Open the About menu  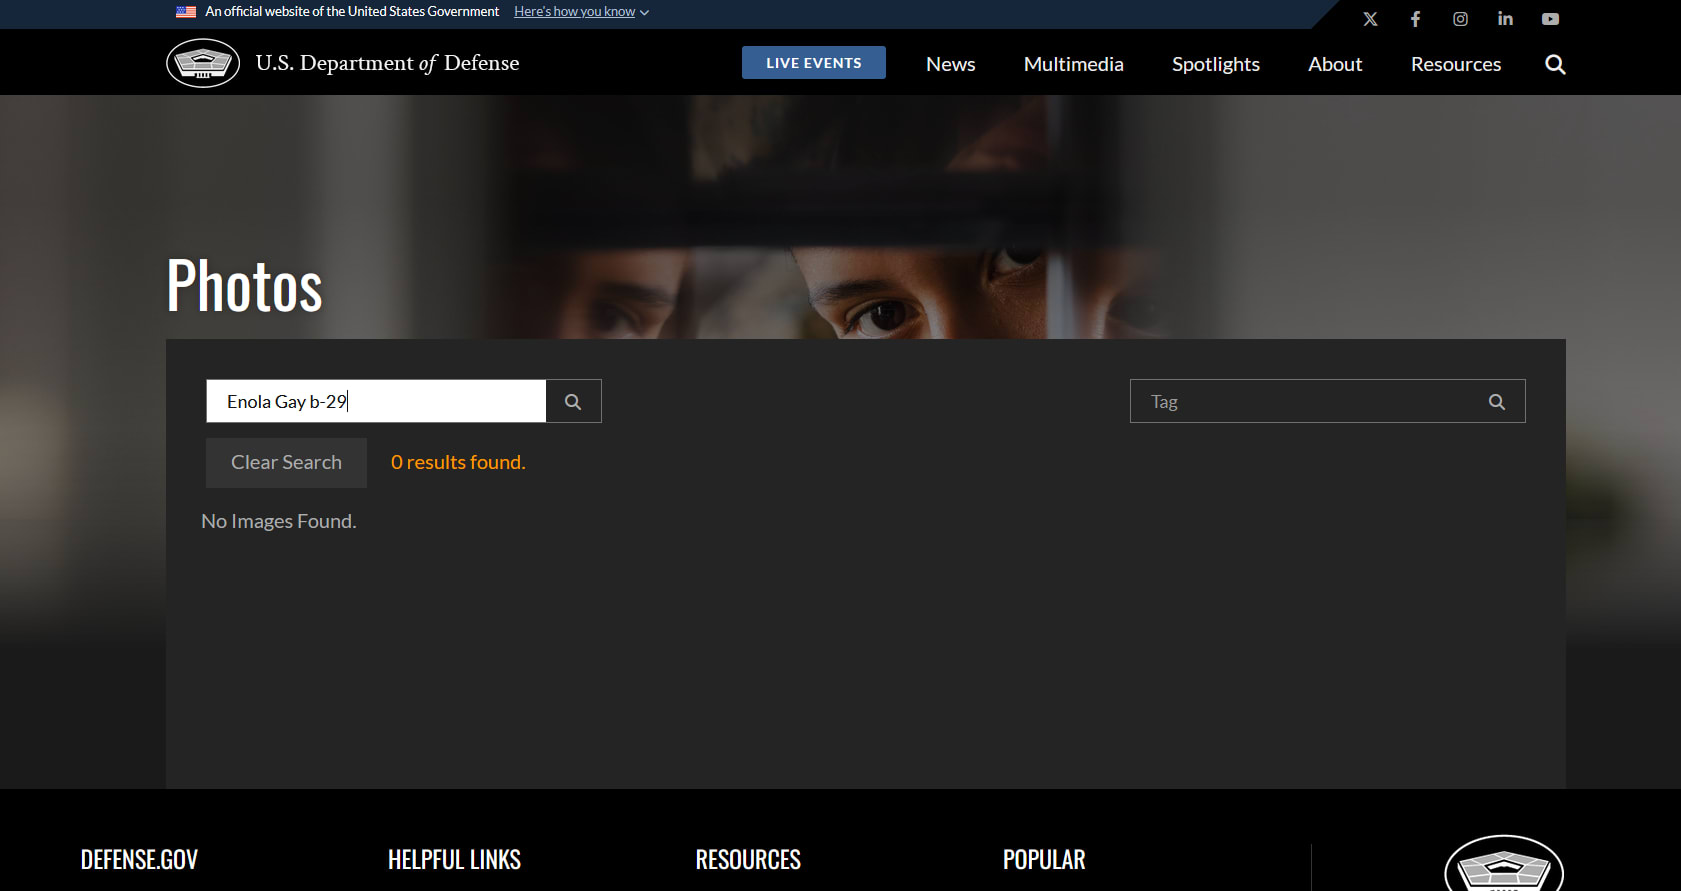[1335, 64]
